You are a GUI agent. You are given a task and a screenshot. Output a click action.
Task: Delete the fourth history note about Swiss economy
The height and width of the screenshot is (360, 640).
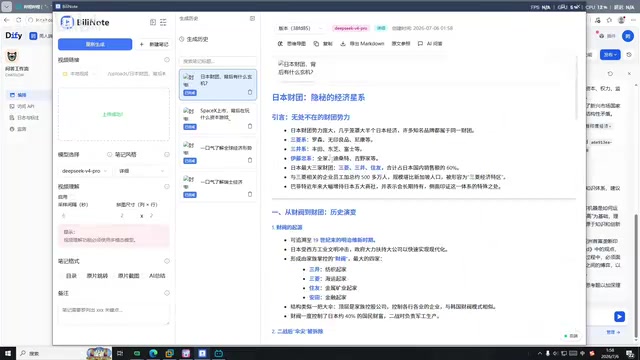click(250, 194)
